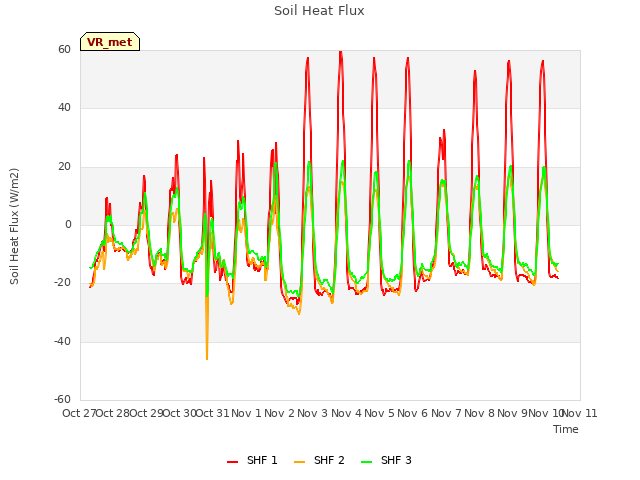Click the red SHF 1 legend marker

tap(232, 462)
